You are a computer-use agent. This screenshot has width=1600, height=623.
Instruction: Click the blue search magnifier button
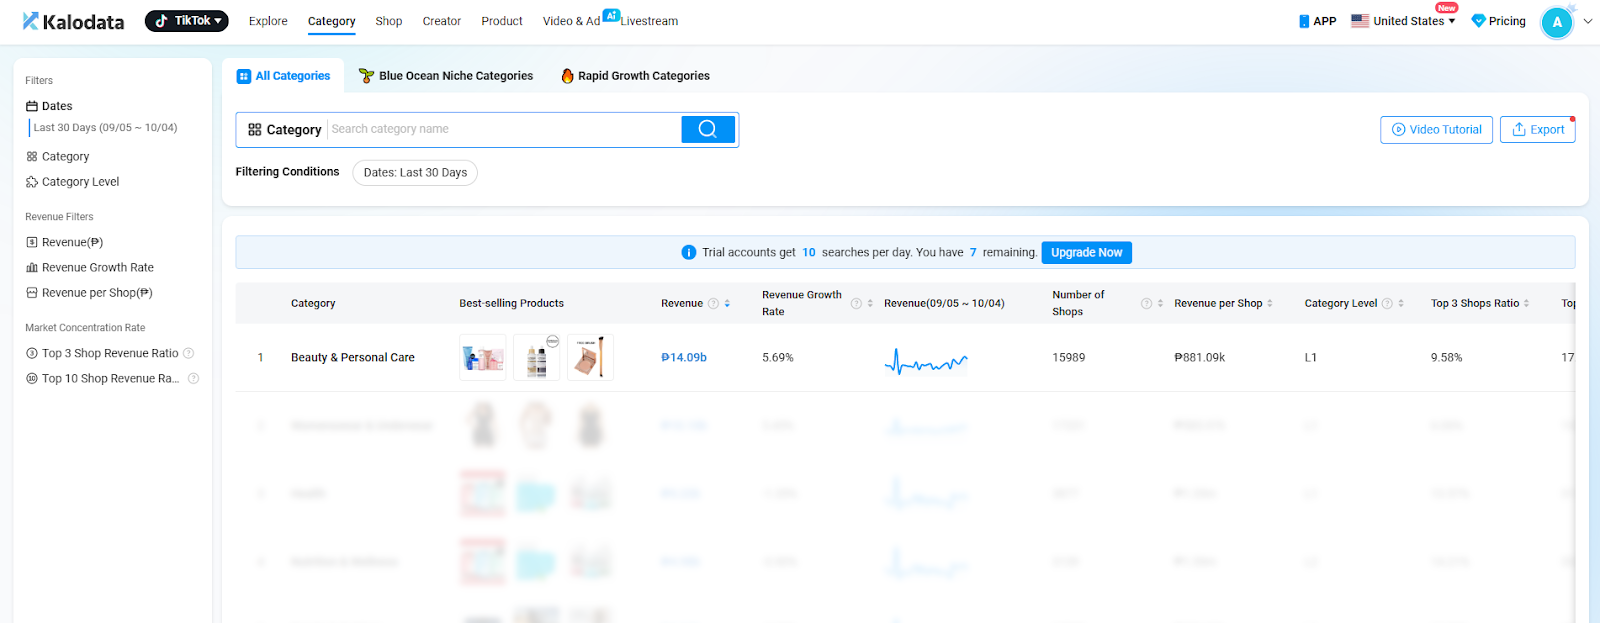708,129
